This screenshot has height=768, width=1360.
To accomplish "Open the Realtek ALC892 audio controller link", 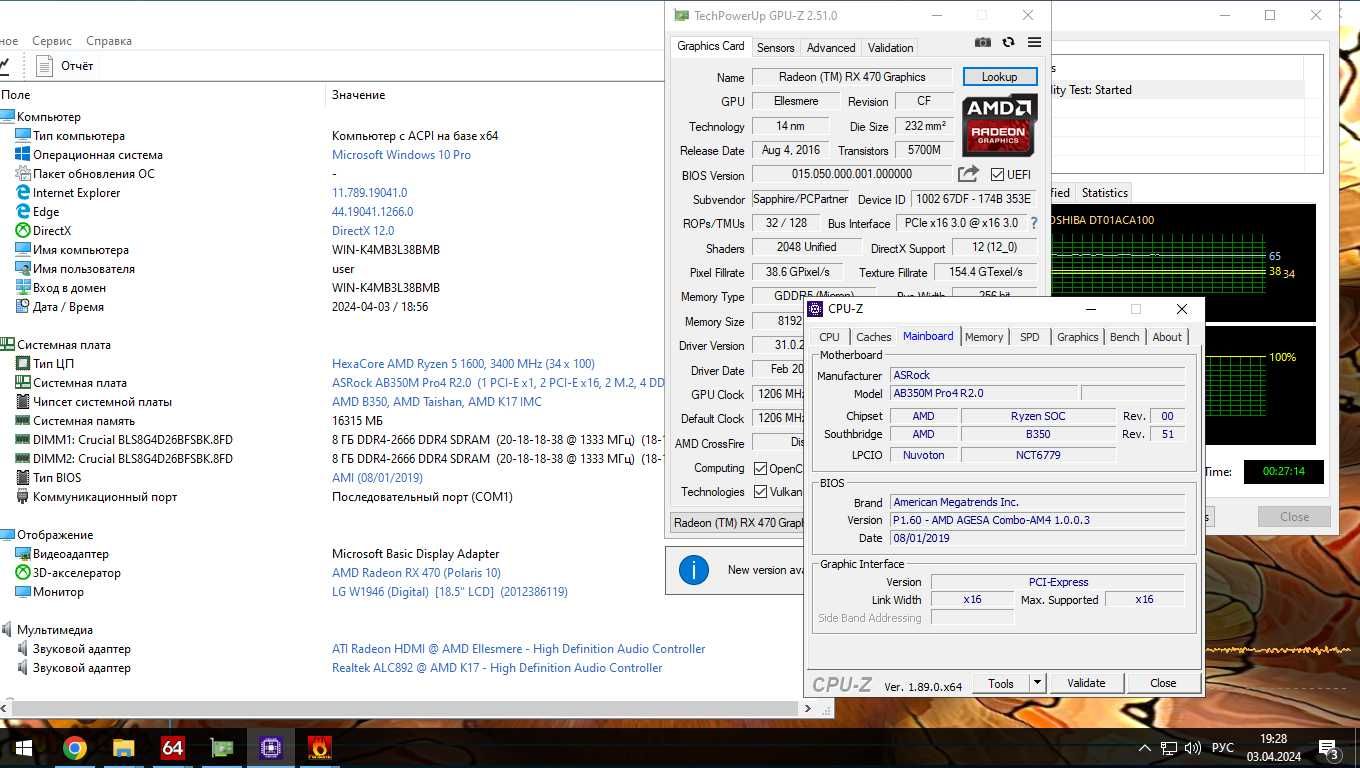I will (x=497, y=668).
